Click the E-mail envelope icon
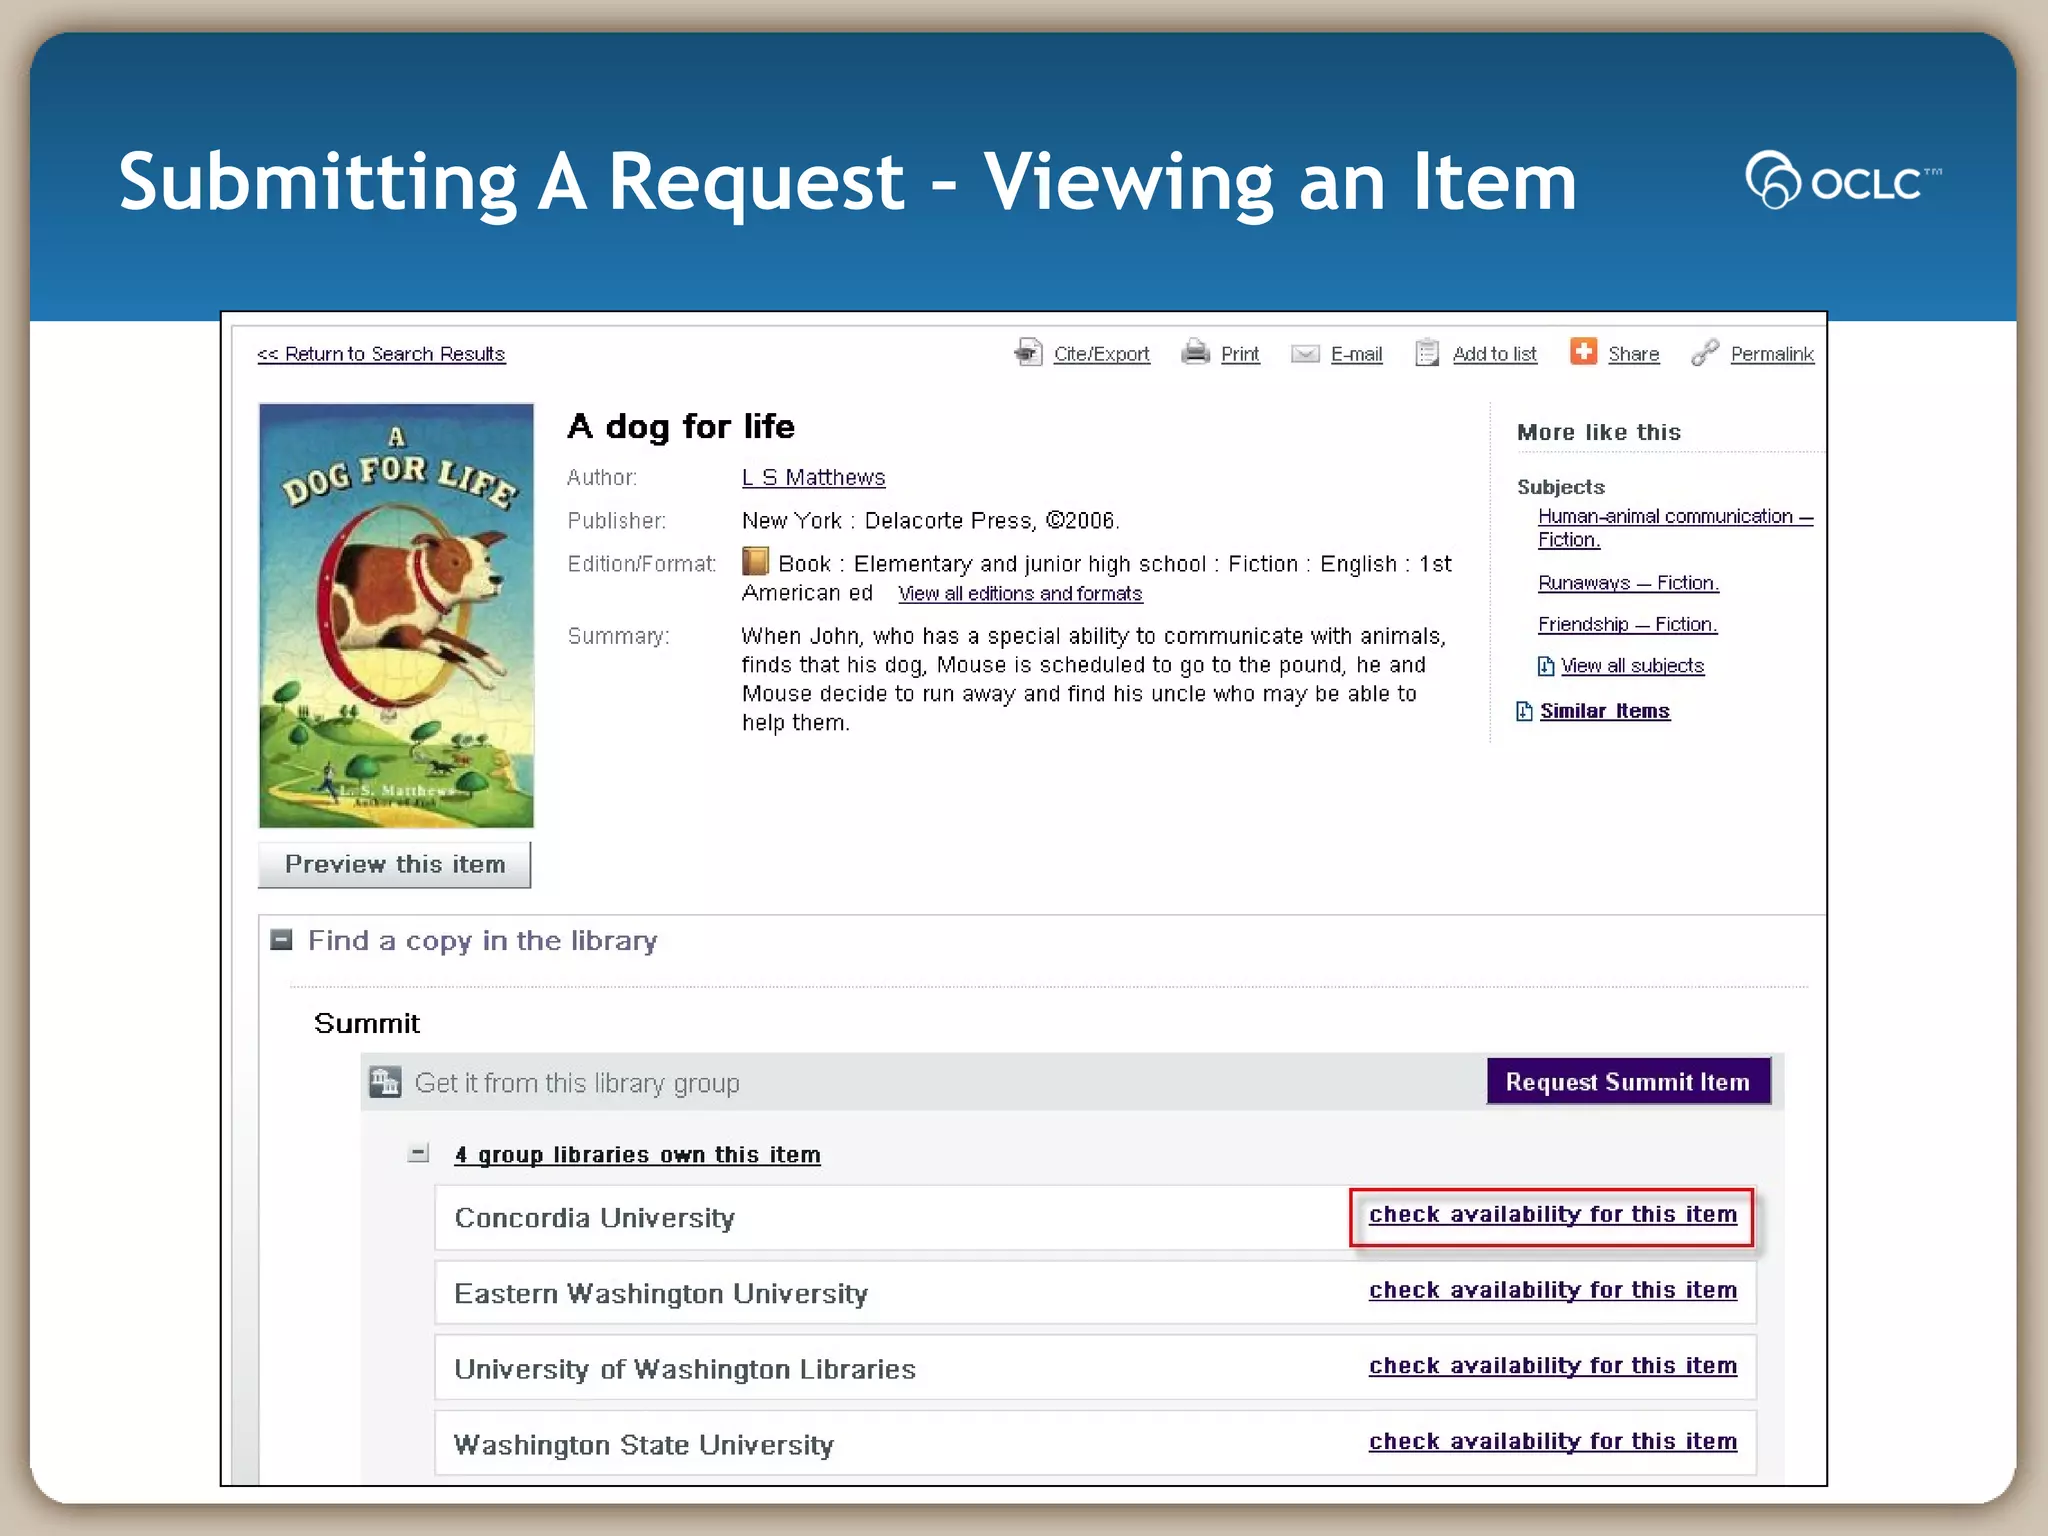Viewport: 2048px width, 1536px height. (1305, 353)
